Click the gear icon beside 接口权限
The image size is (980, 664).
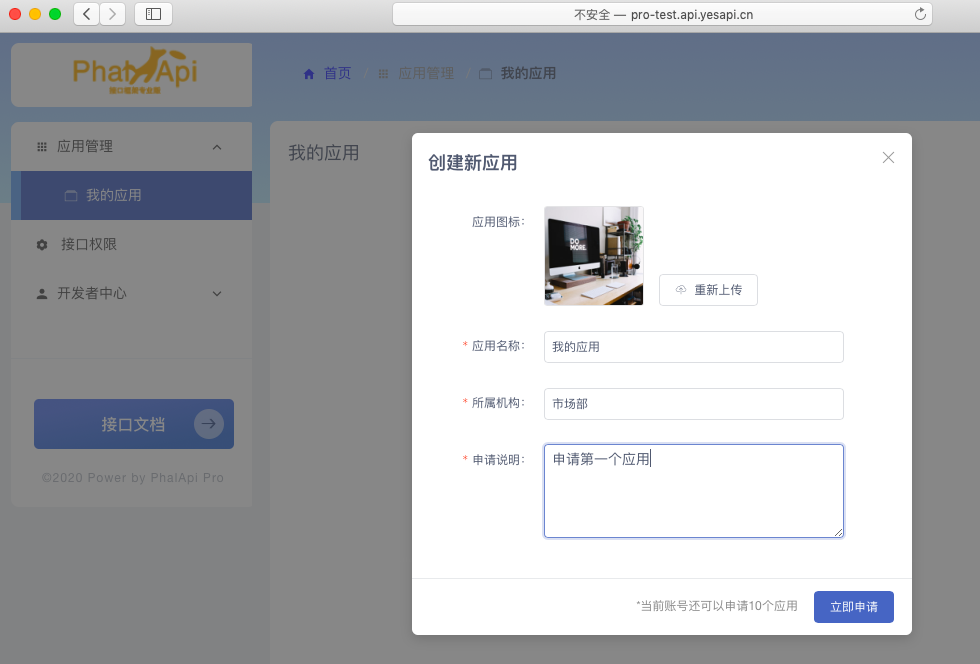(42, 245)
